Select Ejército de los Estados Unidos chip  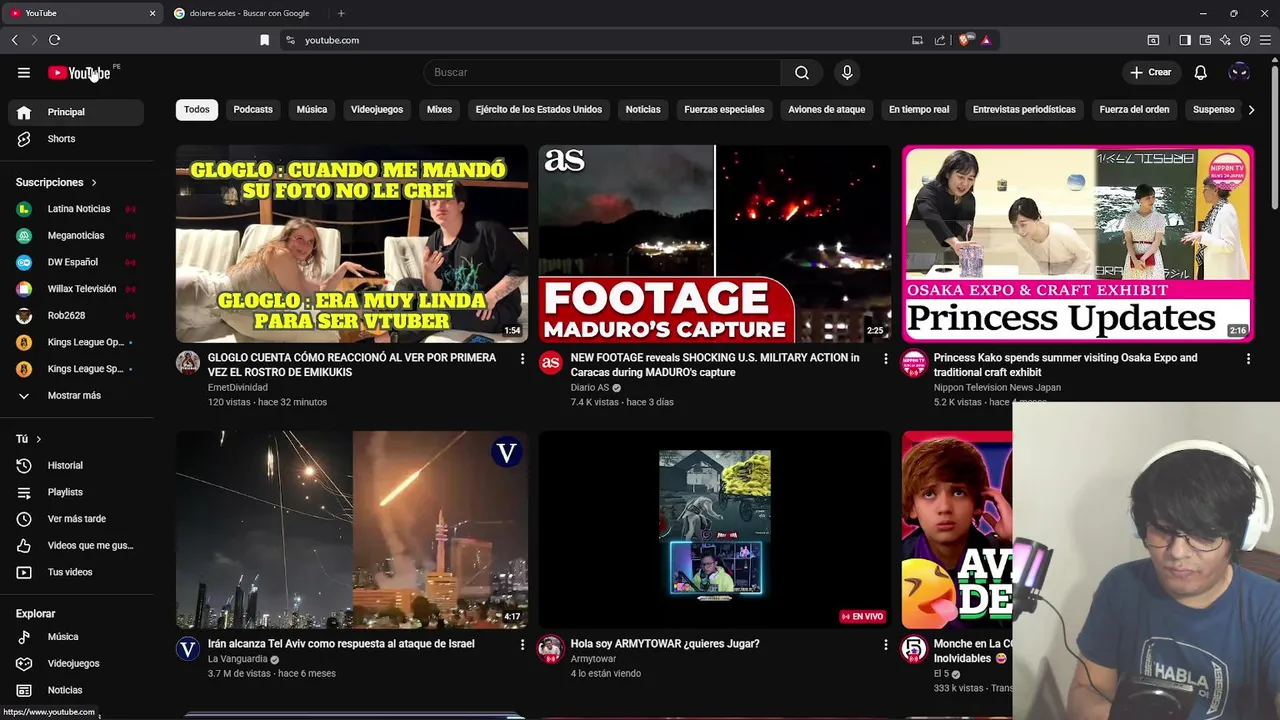(539, 109)
